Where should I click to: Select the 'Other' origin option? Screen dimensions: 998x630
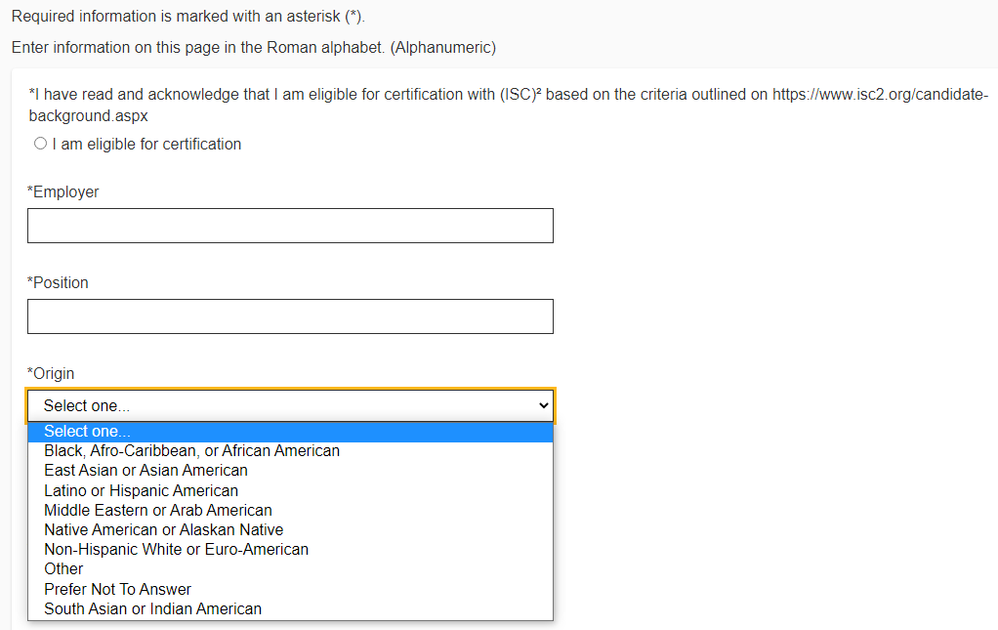point(64,569)
